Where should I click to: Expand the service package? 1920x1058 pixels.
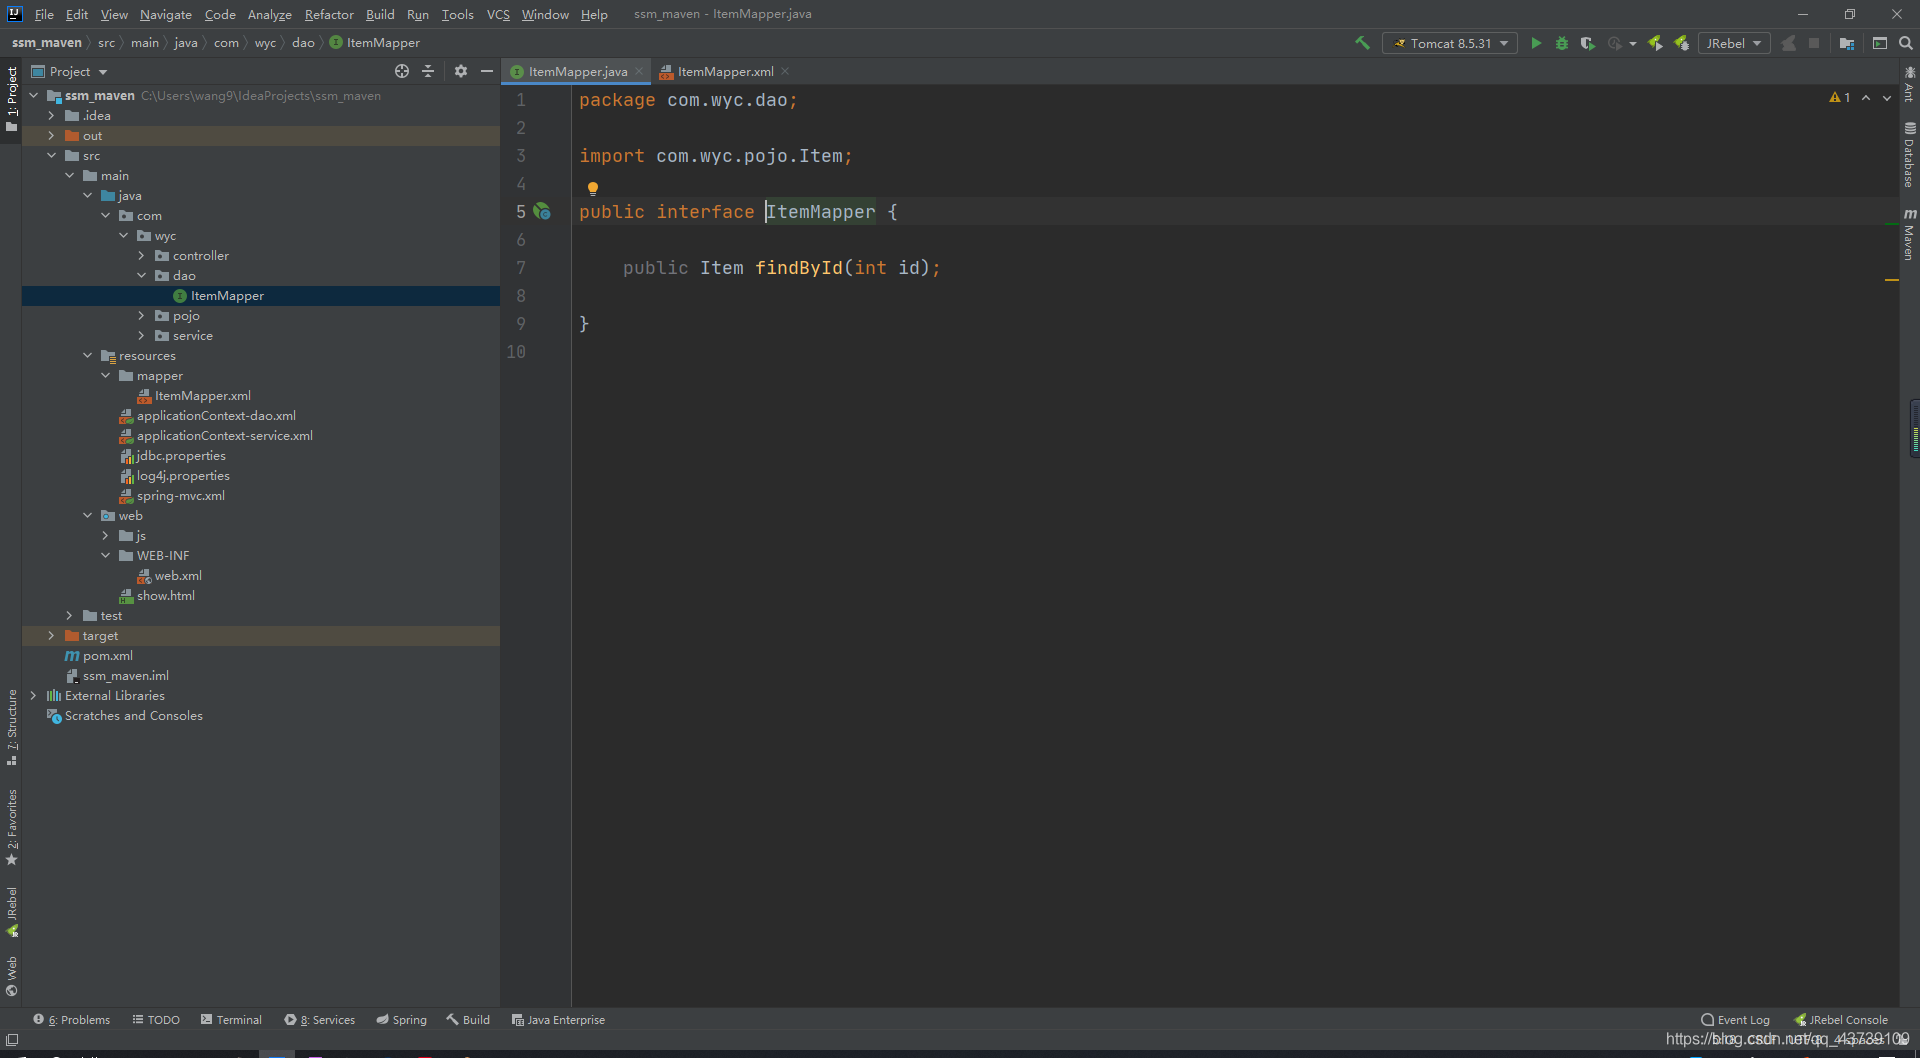point(141,336)
